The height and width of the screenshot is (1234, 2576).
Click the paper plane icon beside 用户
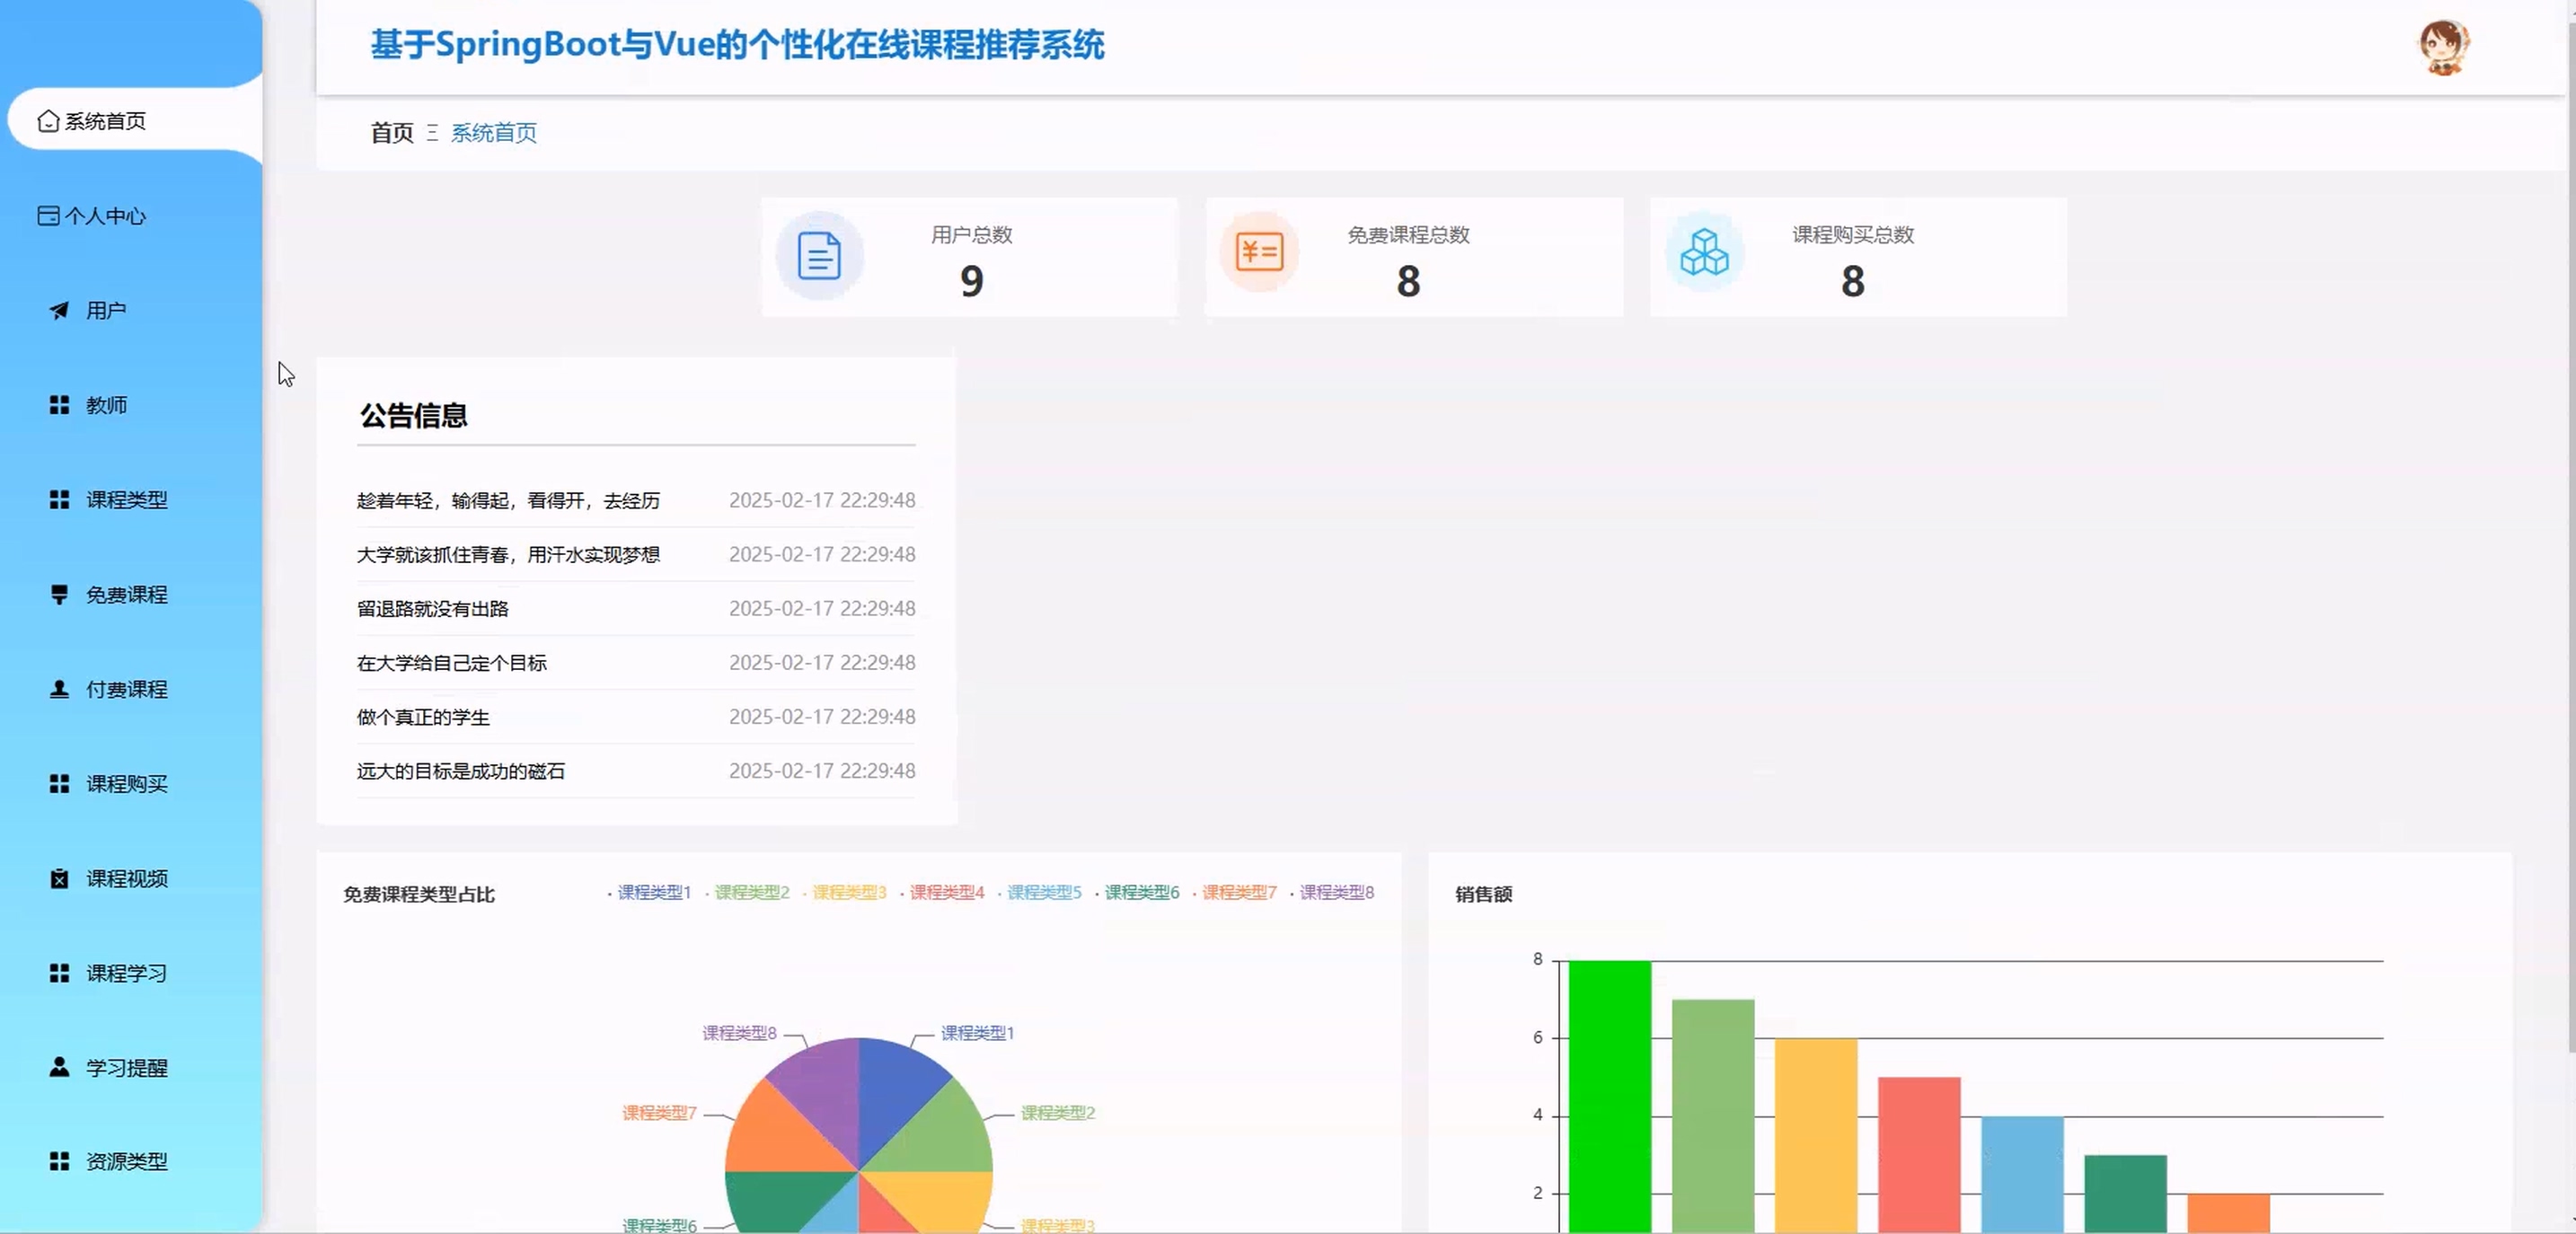(59, 311)
